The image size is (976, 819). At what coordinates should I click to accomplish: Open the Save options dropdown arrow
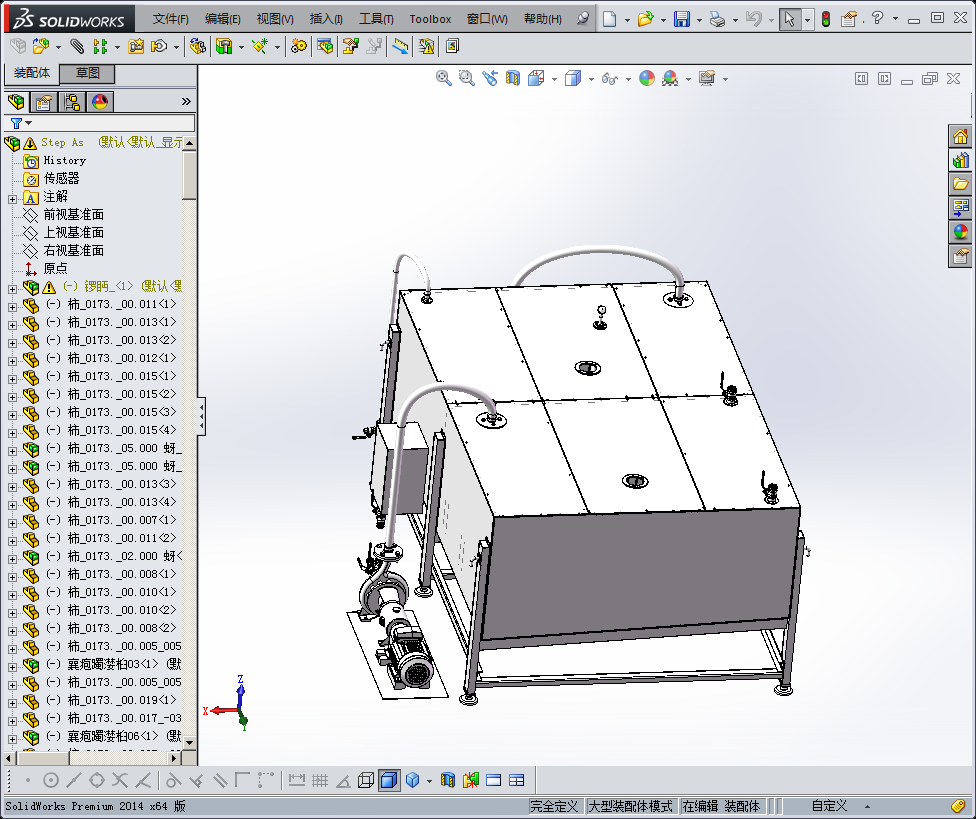700,21
